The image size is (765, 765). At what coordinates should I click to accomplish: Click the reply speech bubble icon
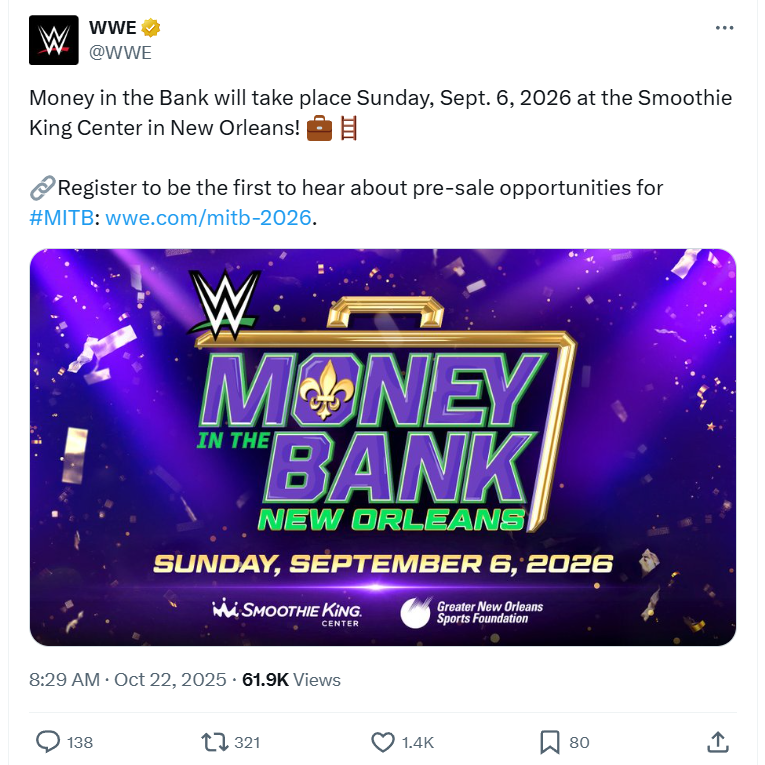48,742
